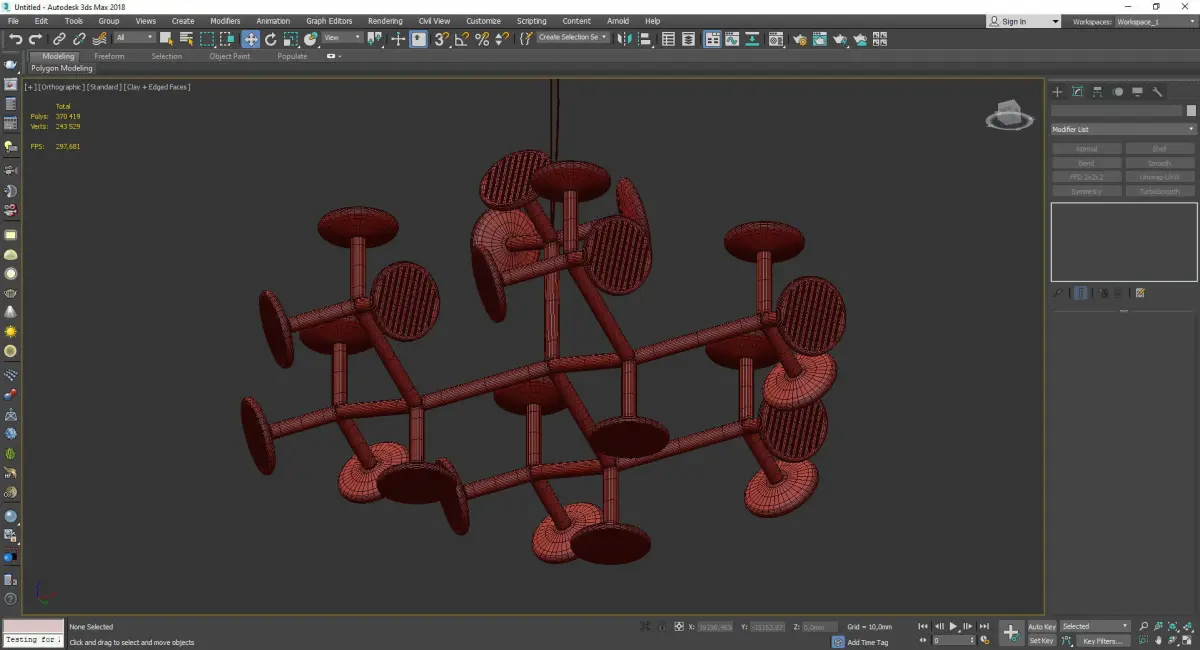Viewport: 1200px width, 650px height.
Task: Switch to the Object Paint ribbon tab
Action: tap(229, 56)
